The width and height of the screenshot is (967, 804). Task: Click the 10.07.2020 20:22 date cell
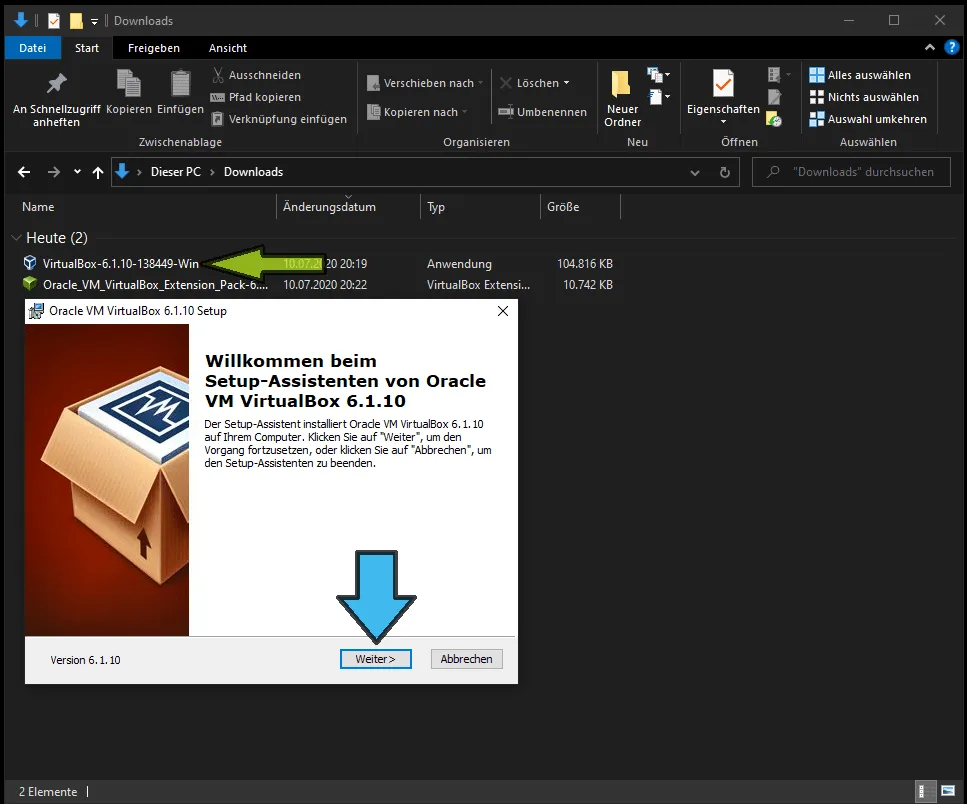(x=325, y=284)
